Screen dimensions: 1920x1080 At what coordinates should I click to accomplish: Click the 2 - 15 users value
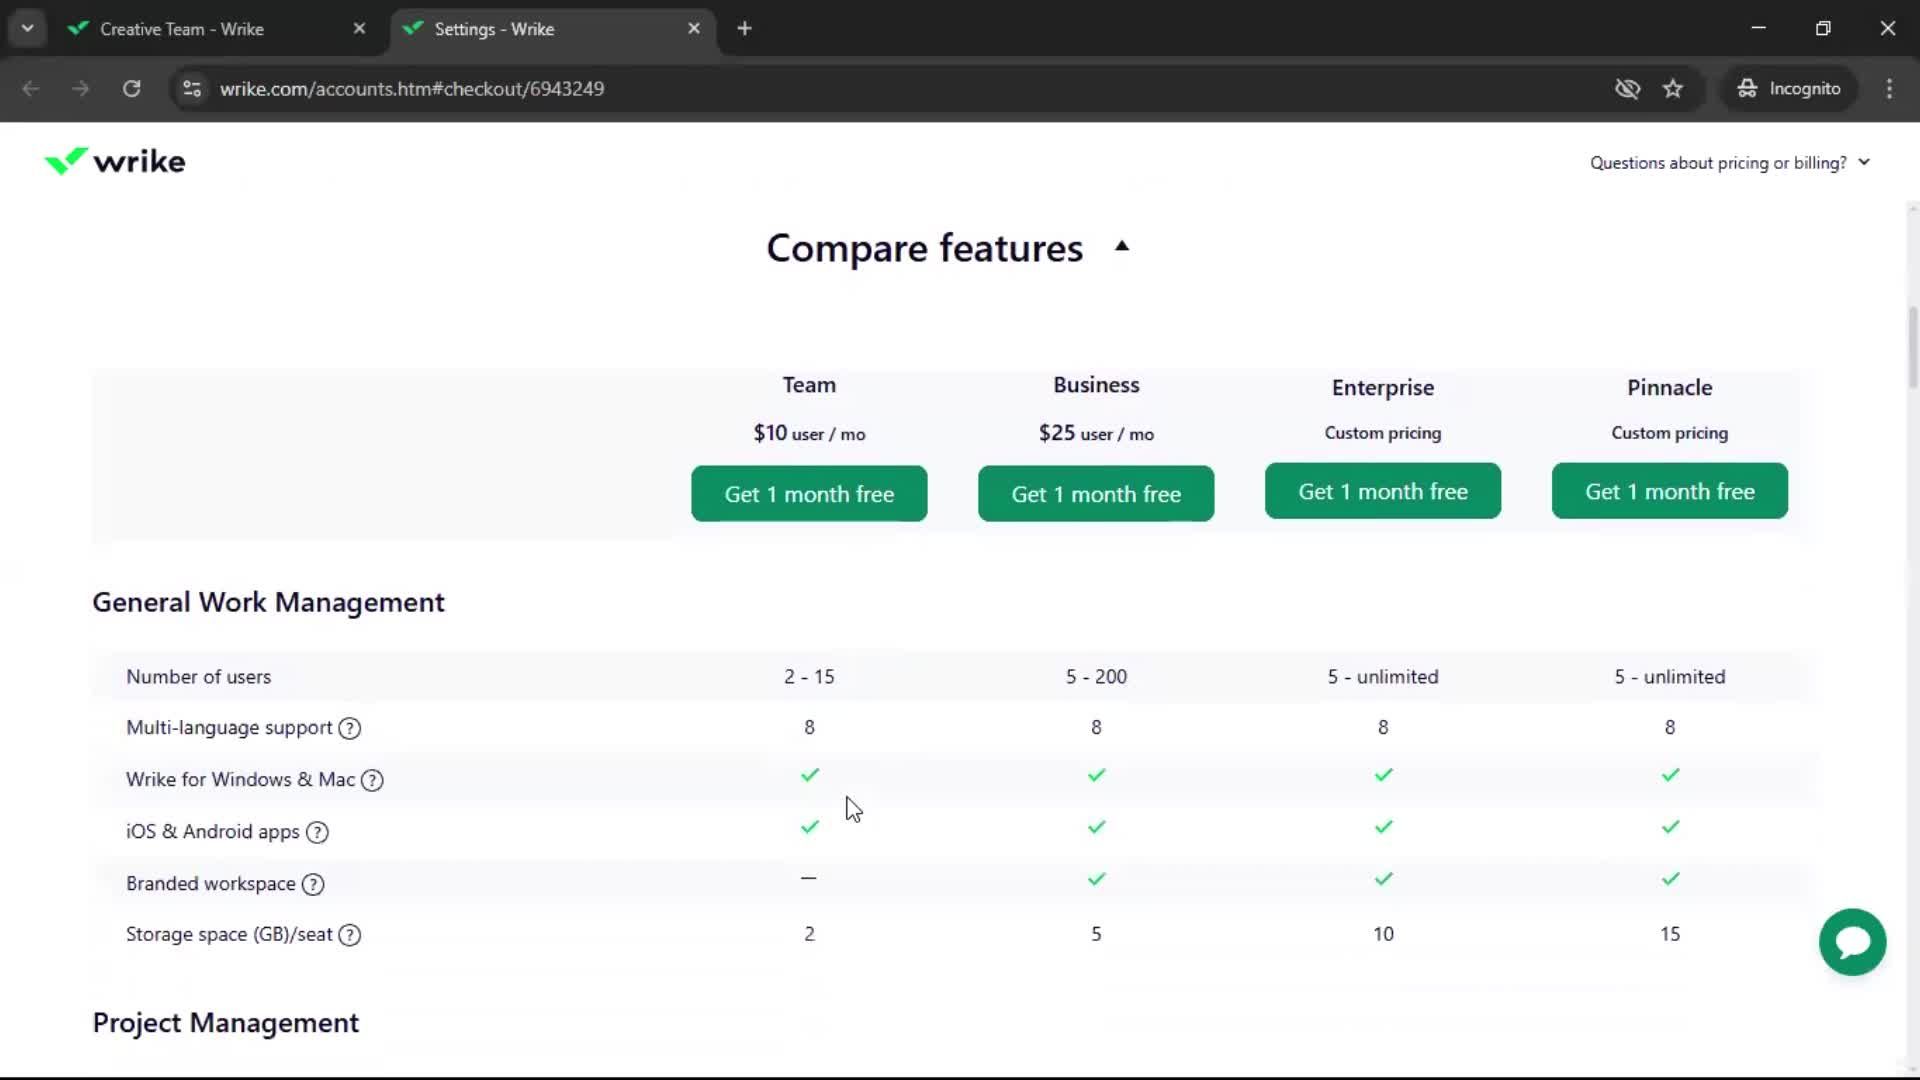809,677
